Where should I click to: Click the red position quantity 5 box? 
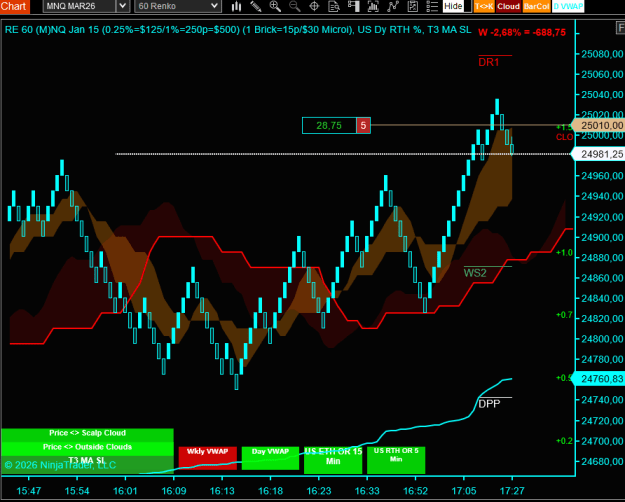click(363, 126)
